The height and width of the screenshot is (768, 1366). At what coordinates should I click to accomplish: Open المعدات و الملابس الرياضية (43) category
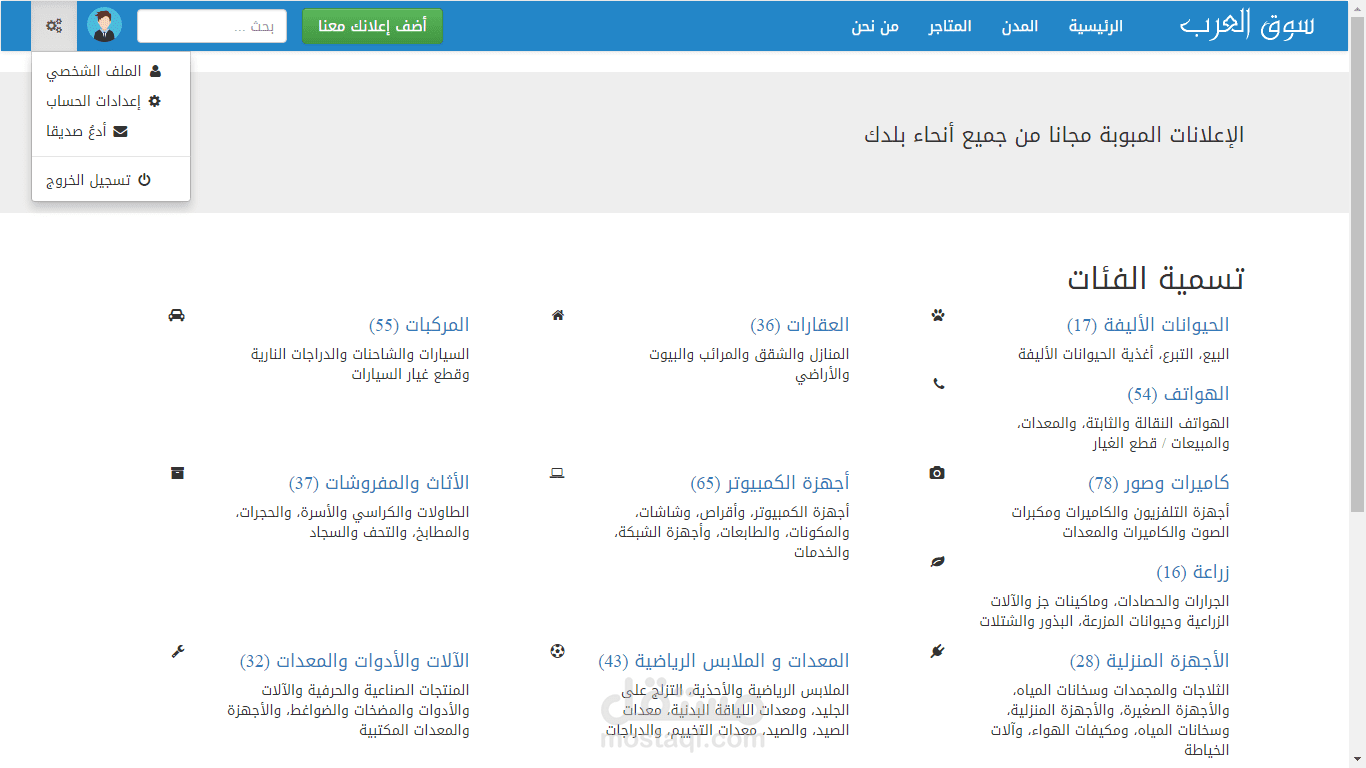tap(724, 661)
